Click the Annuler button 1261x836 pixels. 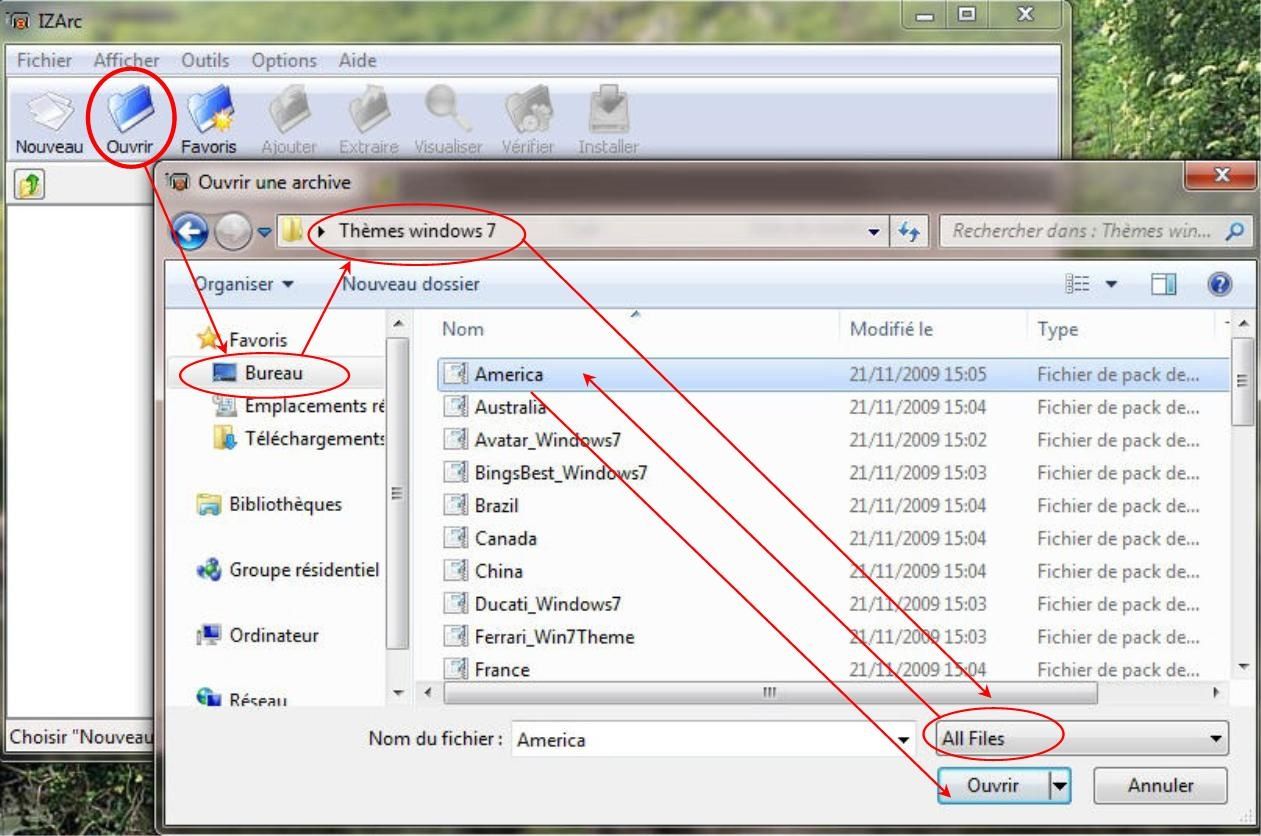point(1161,786)
